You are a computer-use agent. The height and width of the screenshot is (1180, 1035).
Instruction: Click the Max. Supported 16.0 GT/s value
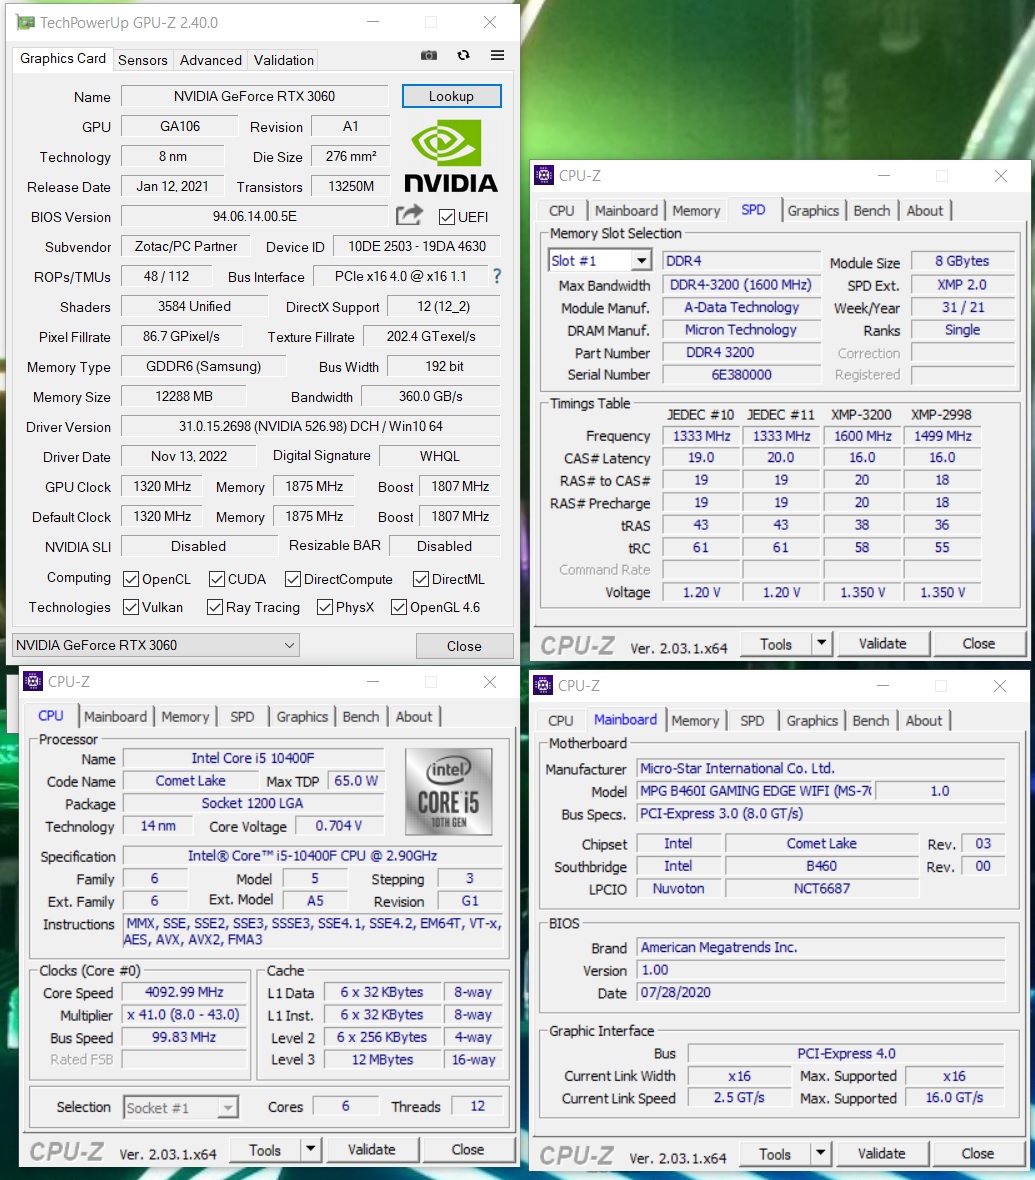pos(954,1097)
